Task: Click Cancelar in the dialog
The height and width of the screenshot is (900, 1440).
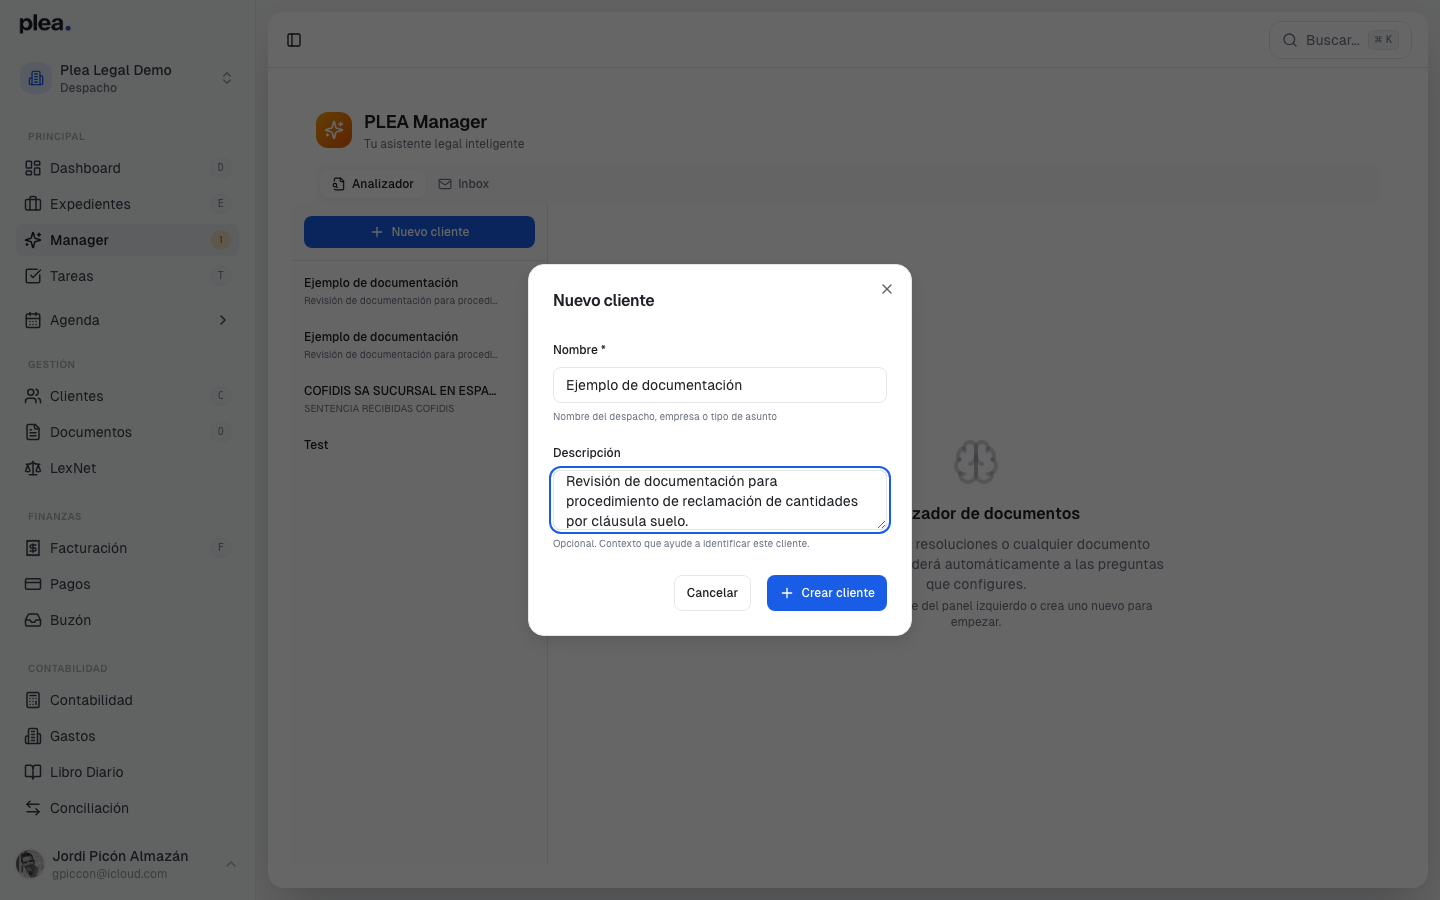Action: [712, 593]
